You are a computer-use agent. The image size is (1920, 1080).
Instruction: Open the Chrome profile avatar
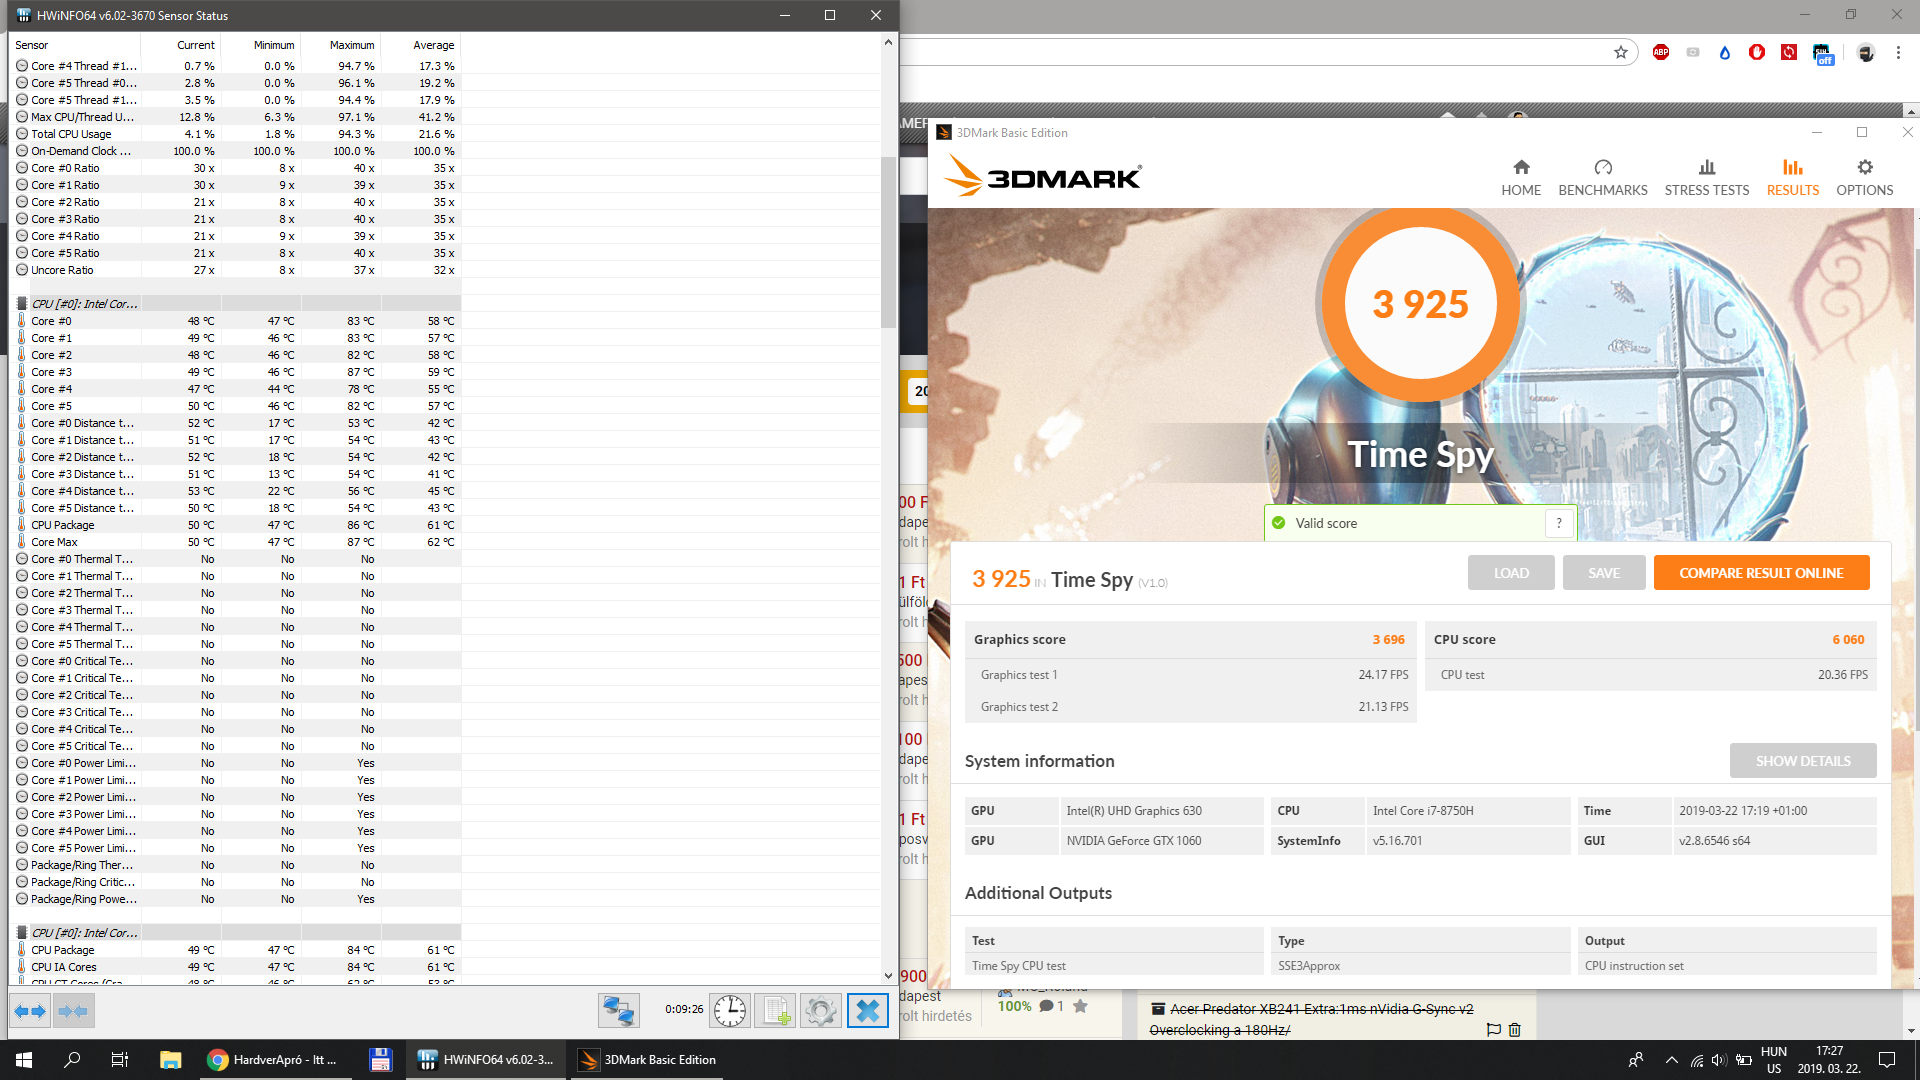[x=1866, y=53]
